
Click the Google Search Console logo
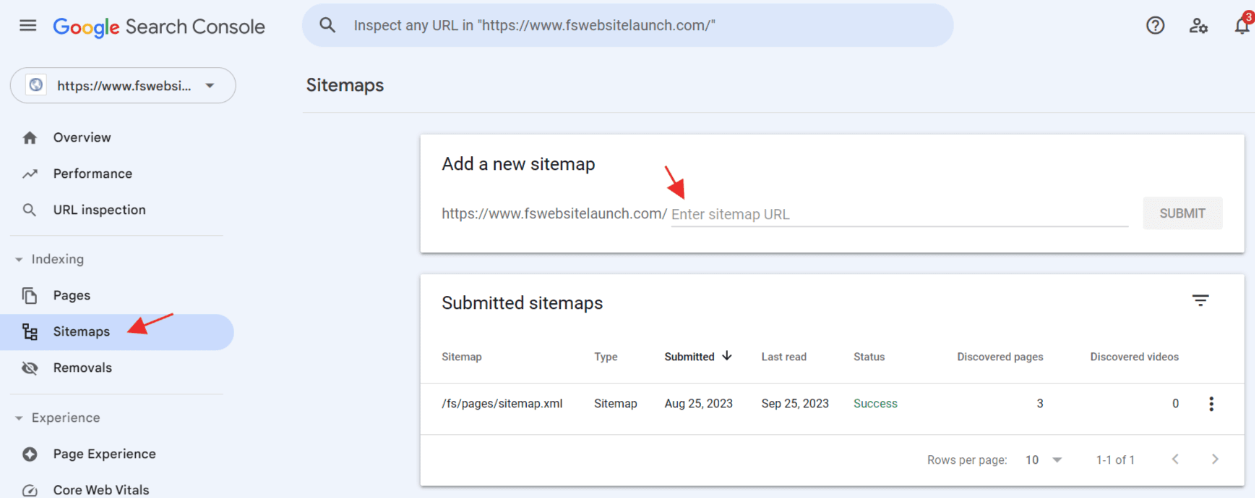[x=159, y=27]
